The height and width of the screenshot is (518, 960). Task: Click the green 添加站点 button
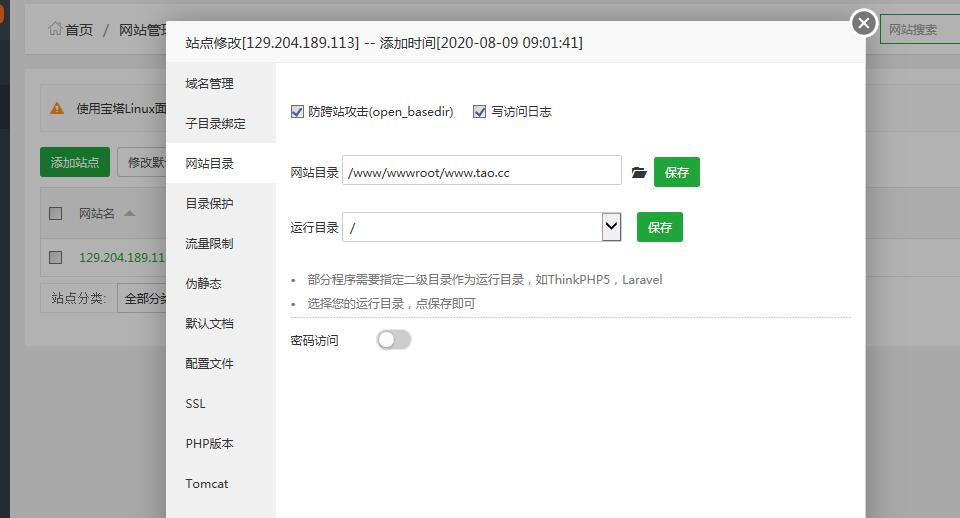click(75, 162)
